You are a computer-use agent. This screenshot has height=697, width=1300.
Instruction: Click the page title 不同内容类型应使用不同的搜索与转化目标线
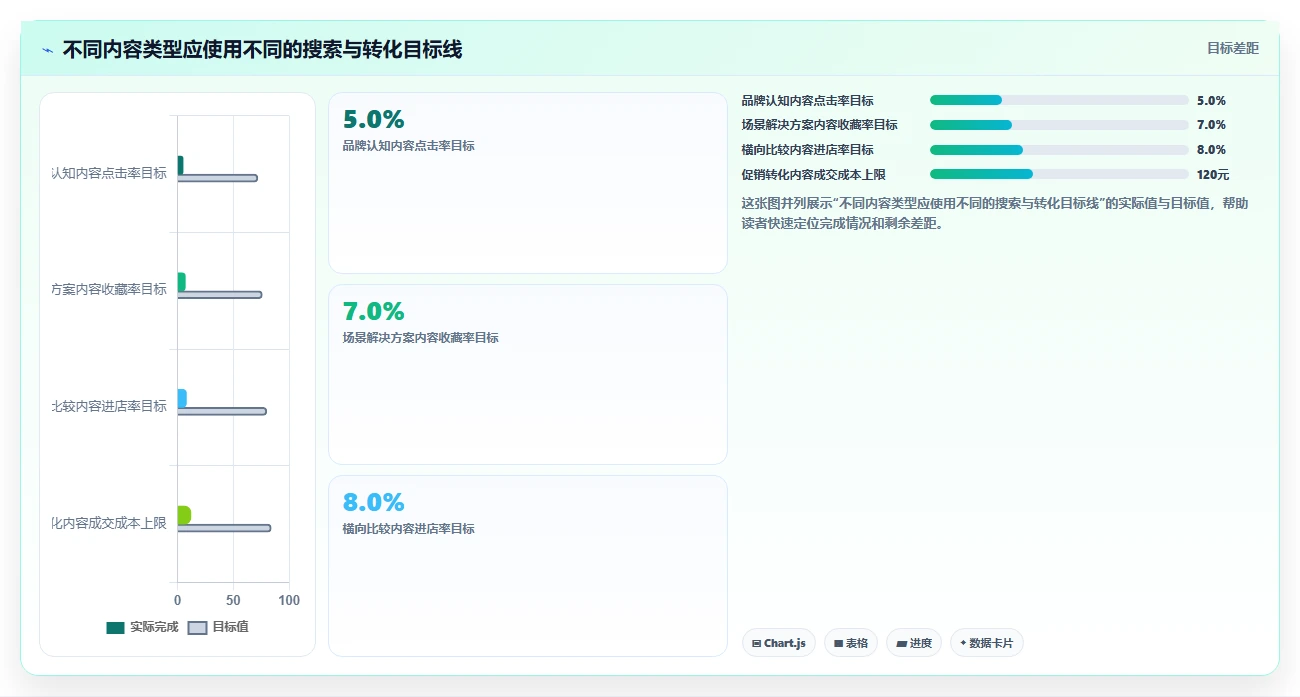(262, 49)
